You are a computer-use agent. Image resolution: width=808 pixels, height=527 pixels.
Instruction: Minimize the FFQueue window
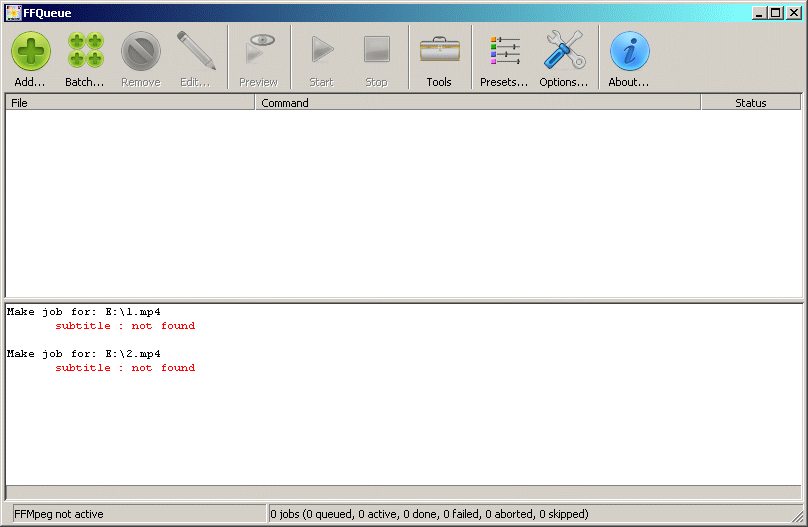(758, 13)
